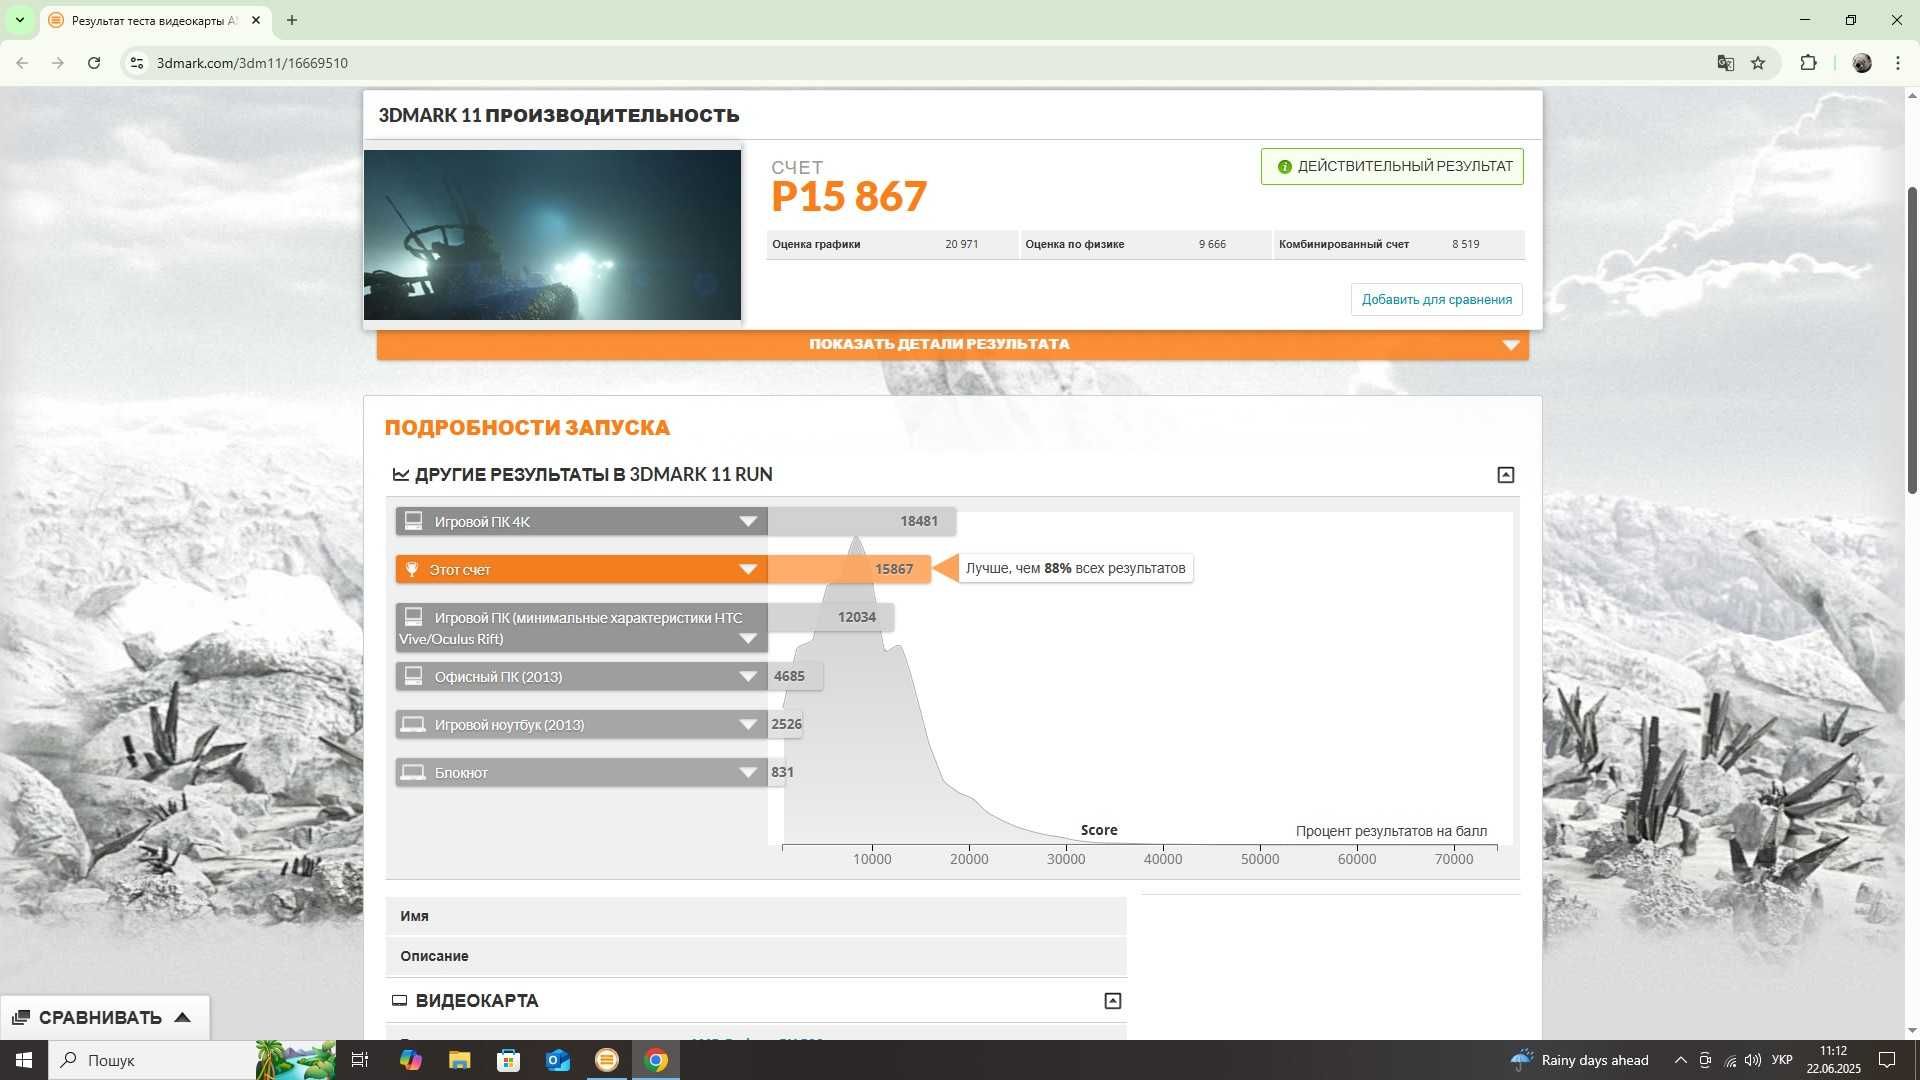The image size is (1920, 1080).
Task: Collapse the ДРУГИЕ РЕЗУЛЬТАТЫ section
Action: click(1505, 475)
